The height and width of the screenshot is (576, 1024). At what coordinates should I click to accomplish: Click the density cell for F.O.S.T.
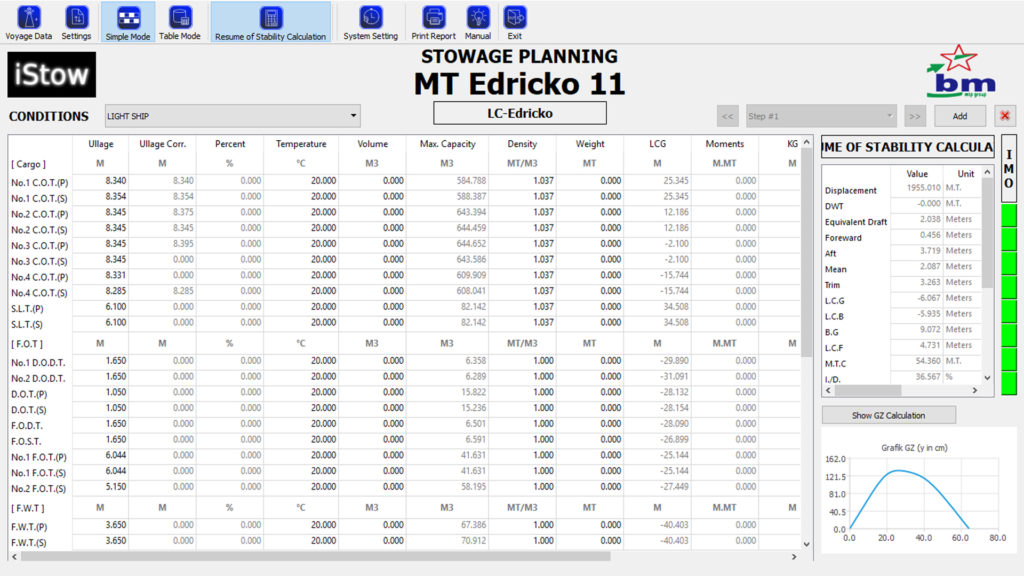(x=522, y=440)
